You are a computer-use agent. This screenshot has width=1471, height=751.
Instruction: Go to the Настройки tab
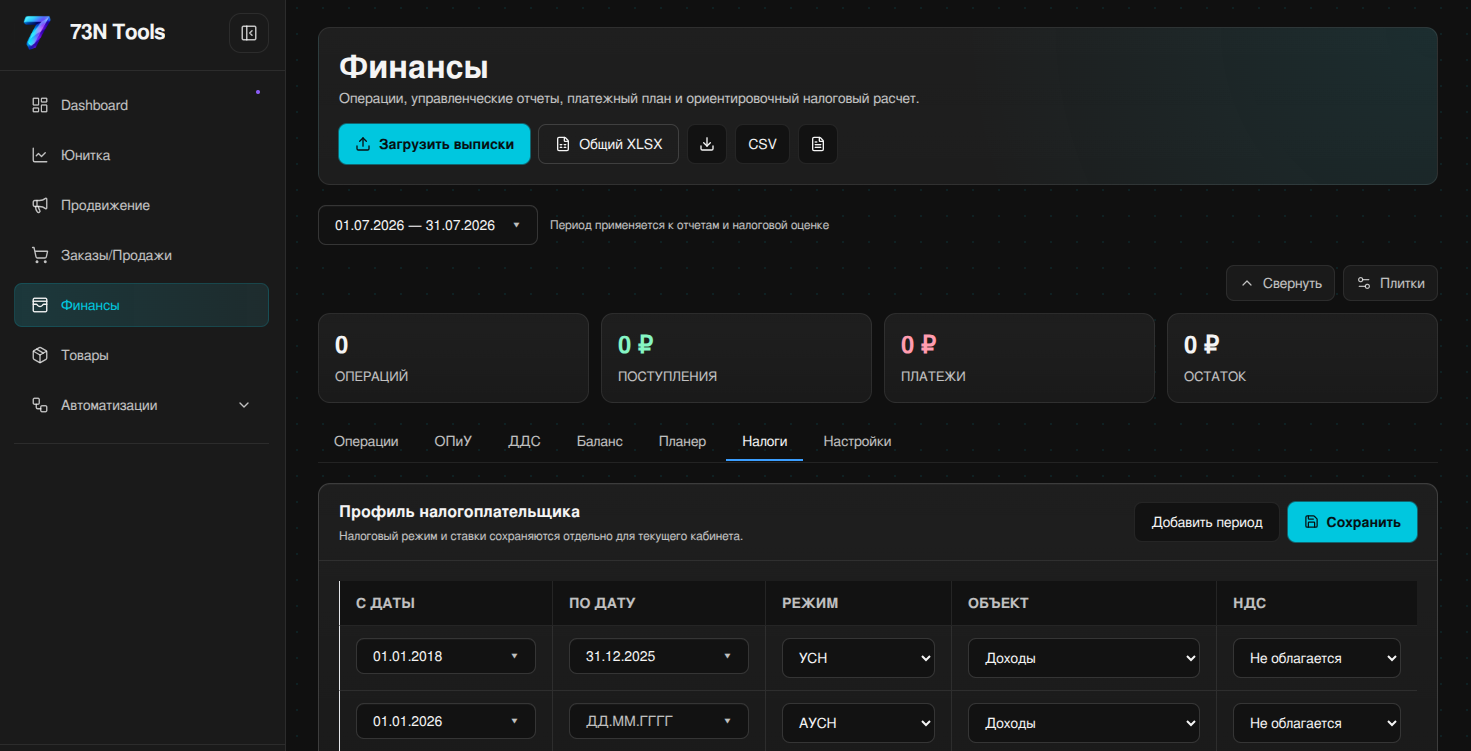tap(857, 441)
